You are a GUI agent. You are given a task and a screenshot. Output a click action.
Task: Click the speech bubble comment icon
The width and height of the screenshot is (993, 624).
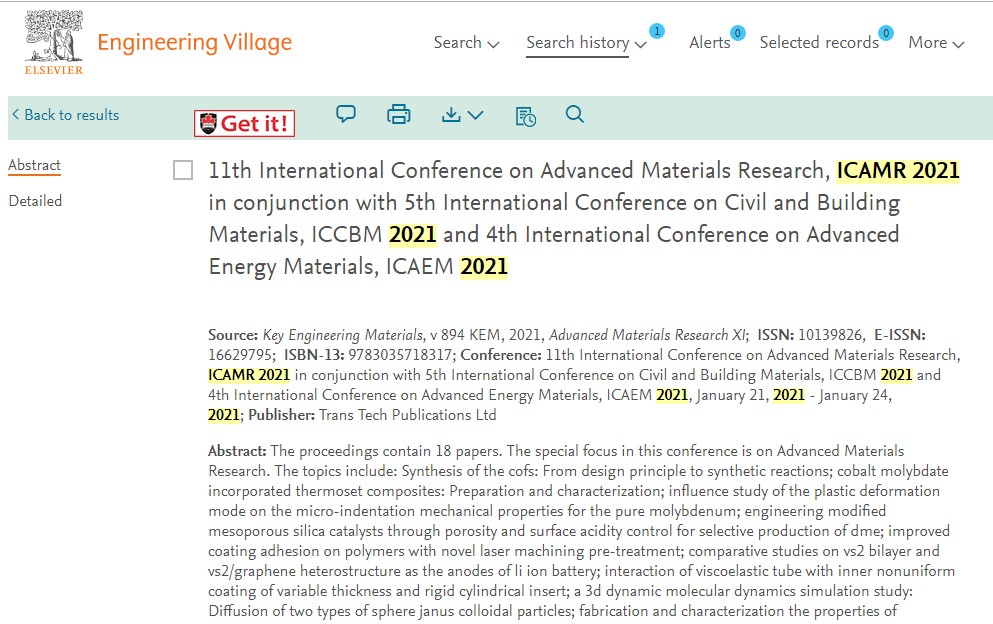point(346,115)
